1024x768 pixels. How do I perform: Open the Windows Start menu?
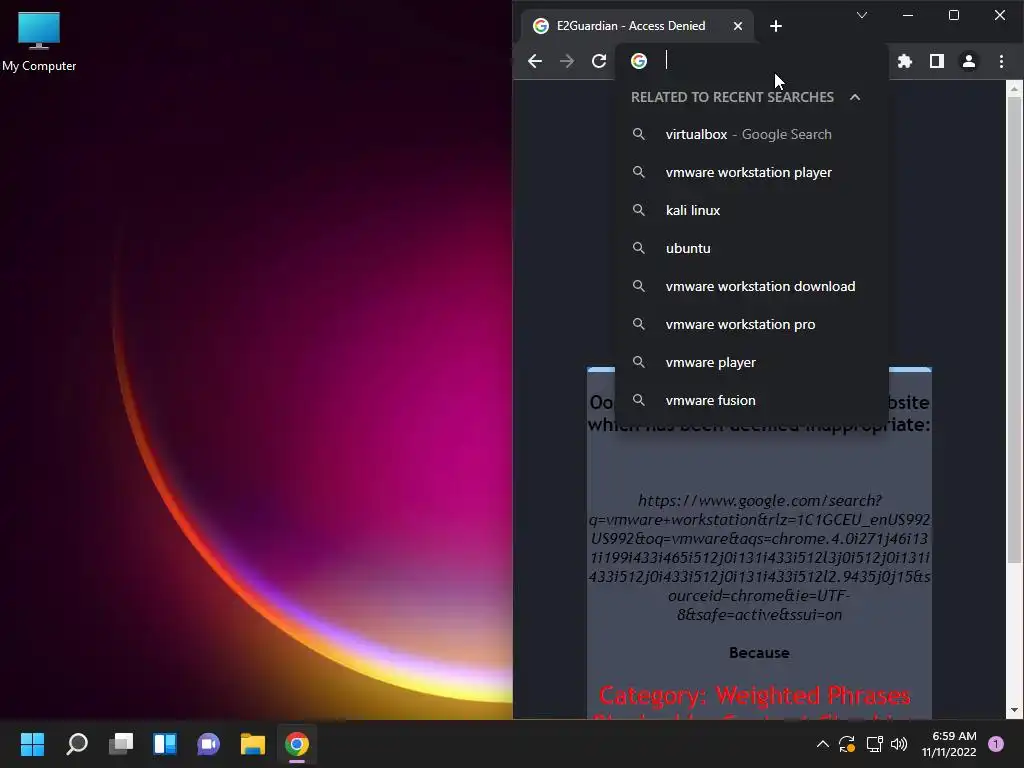click(x=32, y=744)
